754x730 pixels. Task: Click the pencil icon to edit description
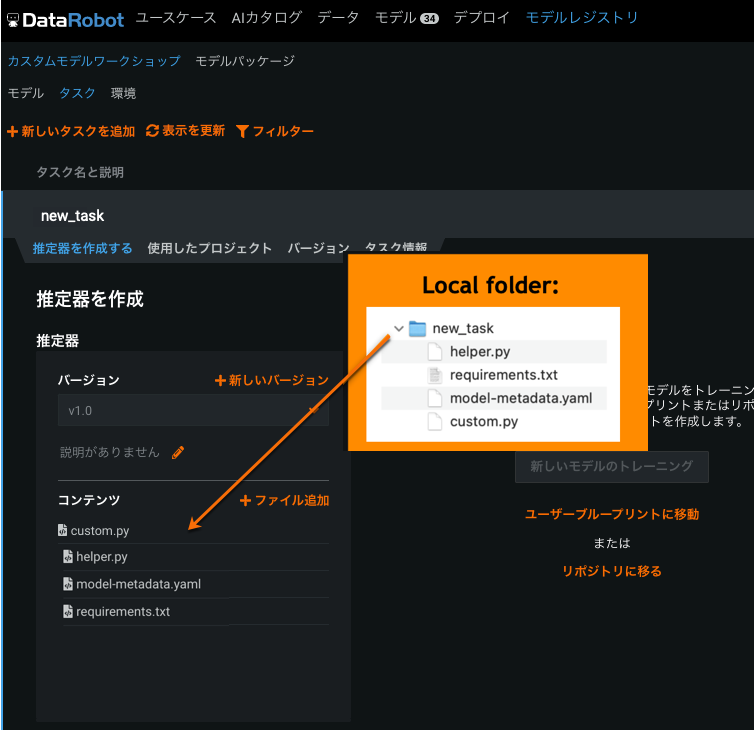coord(178,452)
